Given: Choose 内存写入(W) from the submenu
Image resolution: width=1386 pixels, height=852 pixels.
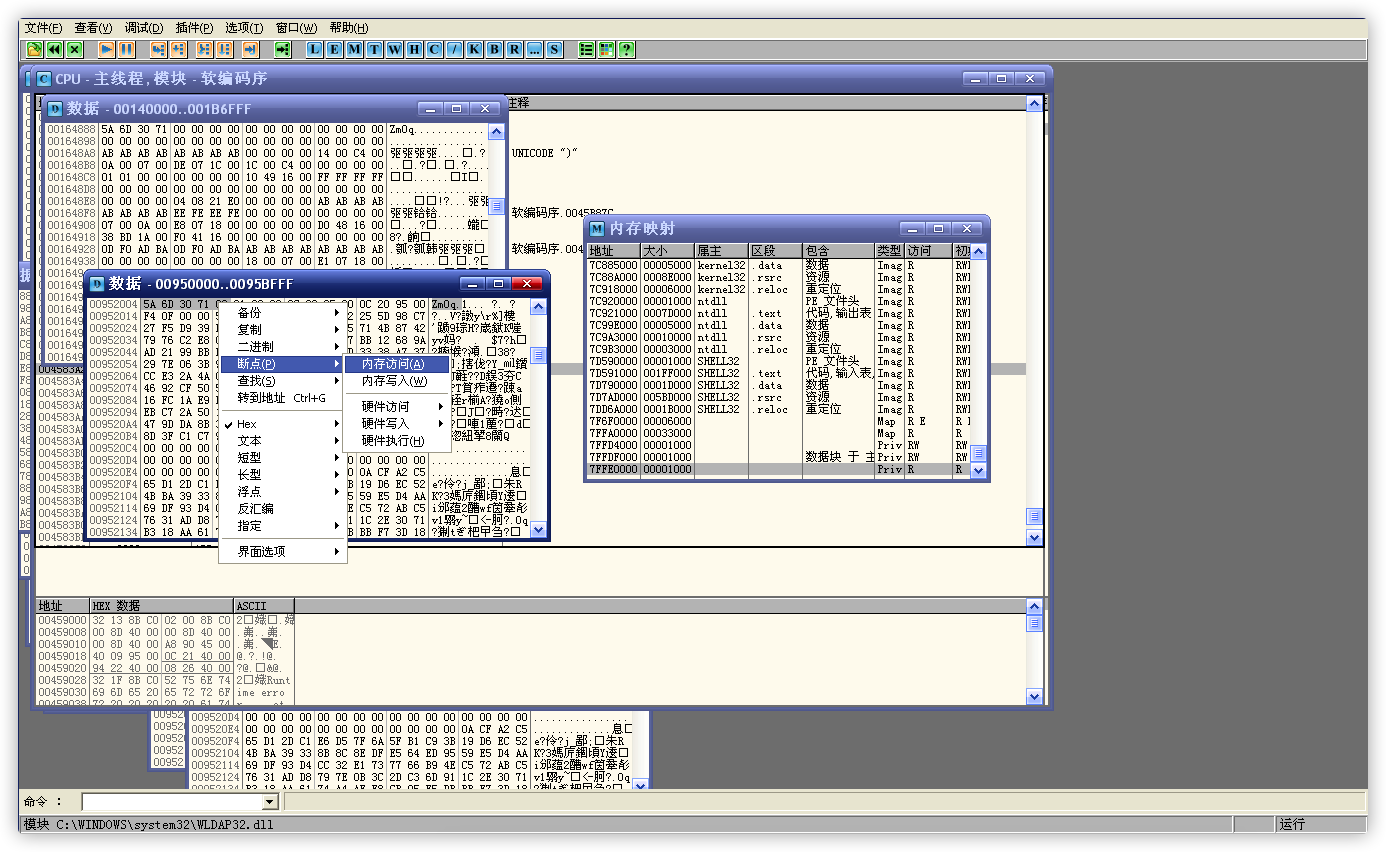Looking at the screenshot, I should click(394, 381).
